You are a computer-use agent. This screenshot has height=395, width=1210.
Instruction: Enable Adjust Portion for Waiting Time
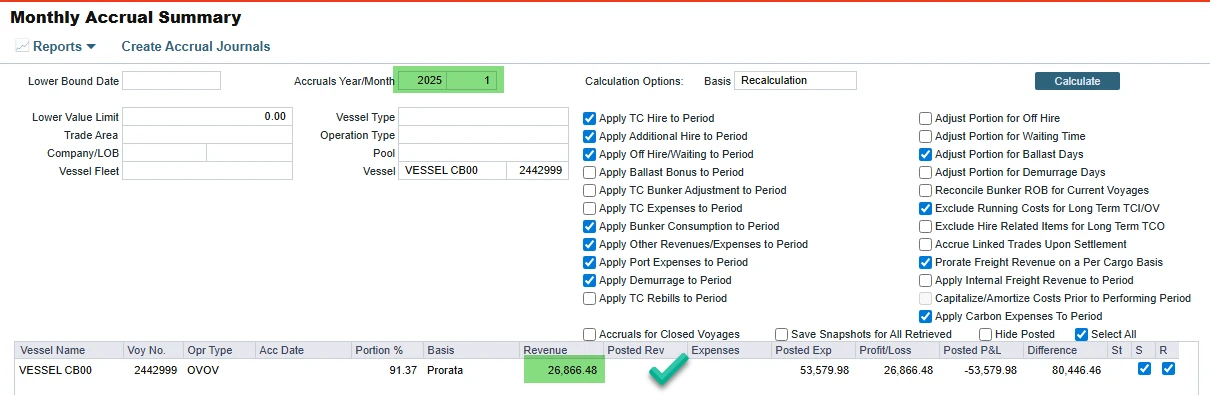(926, 136)
